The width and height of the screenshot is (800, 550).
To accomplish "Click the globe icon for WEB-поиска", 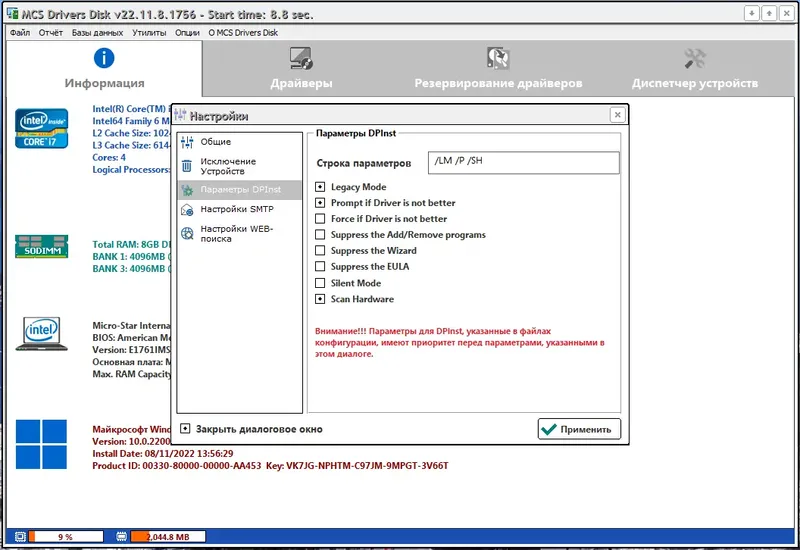I will point(187,234).
